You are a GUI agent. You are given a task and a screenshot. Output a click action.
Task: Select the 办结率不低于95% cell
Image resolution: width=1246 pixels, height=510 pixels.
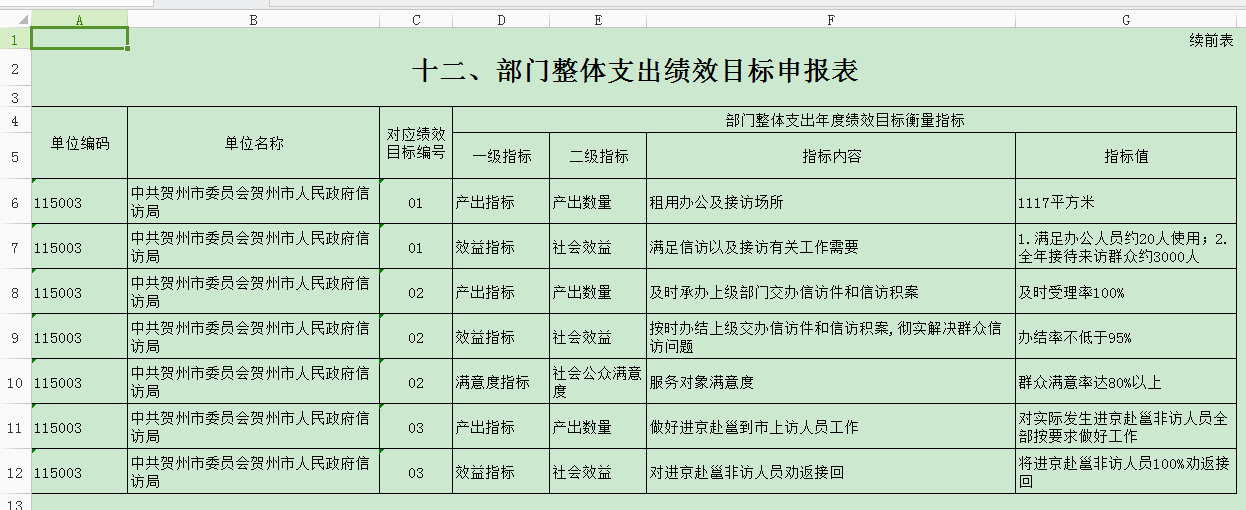(1126, 337)
